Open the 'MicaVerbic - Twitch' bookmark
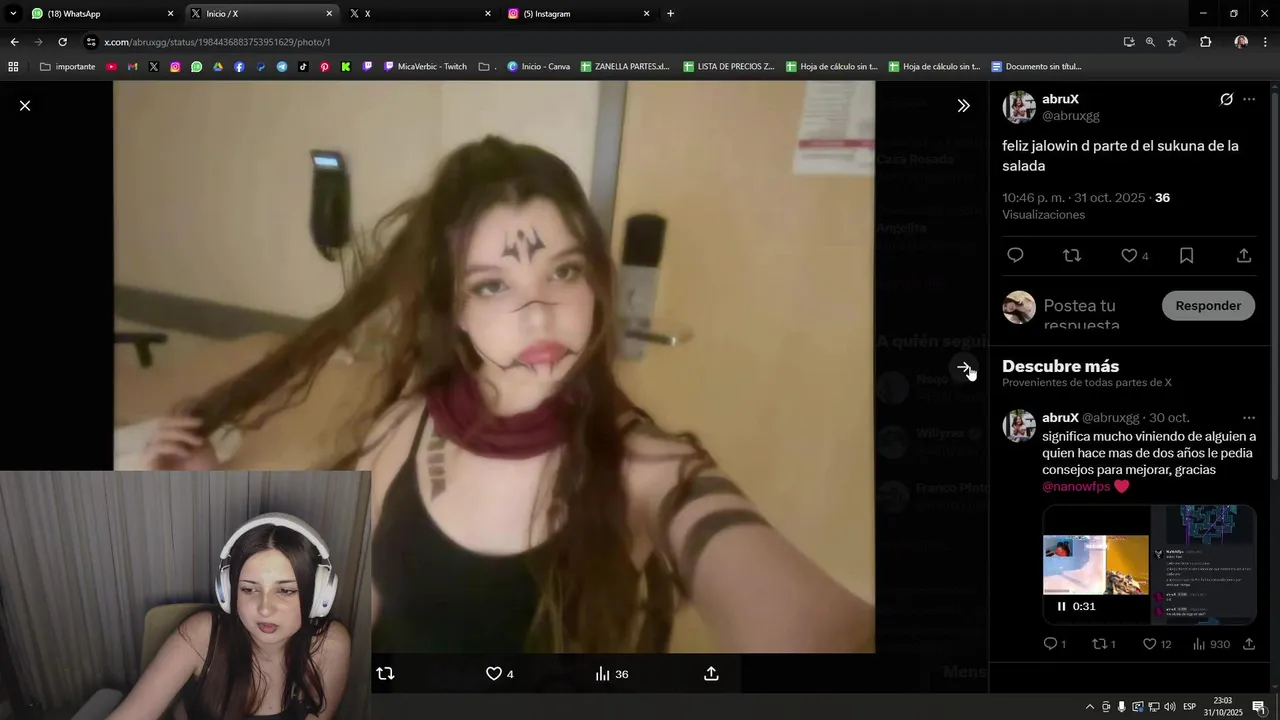Image resolution: width=1280 pixels, height=720 pixels. (x=426, y=67)
